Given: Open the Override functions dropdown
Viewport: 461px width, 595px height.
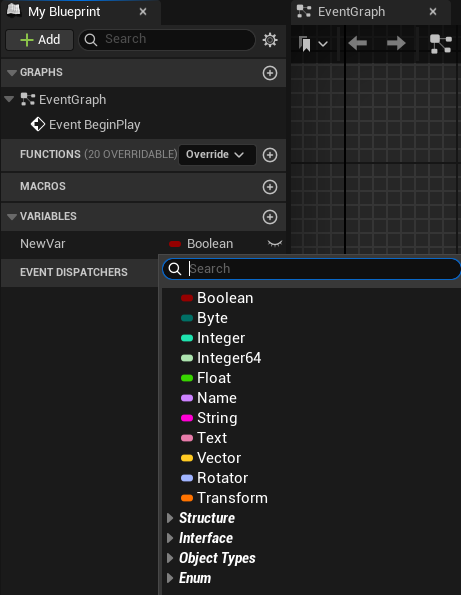Looking at the screenshot, I should click(x=217, y=155).
